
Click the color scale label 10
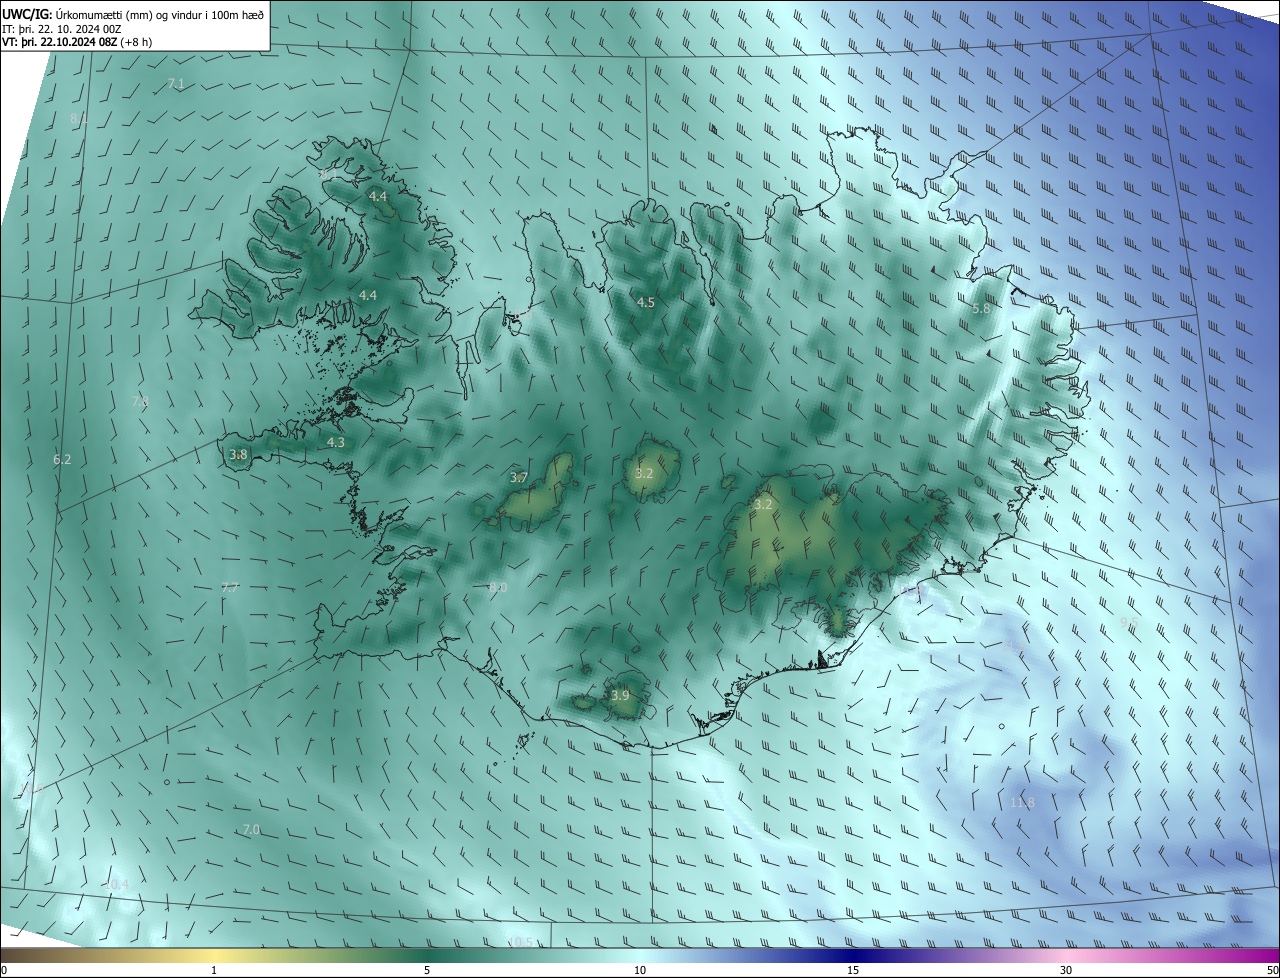pyautogui.click(x=640, y=971)
